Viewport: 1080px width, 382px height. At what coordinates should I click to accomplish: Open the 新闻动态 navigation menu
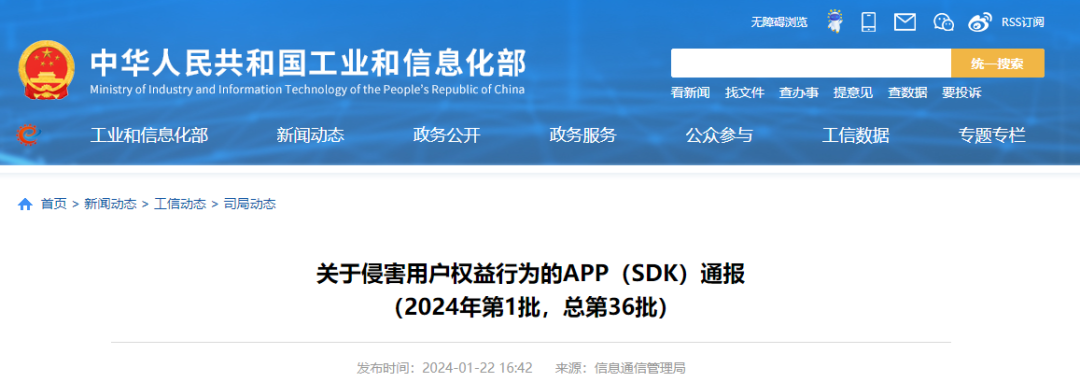[x=310, y=136]
